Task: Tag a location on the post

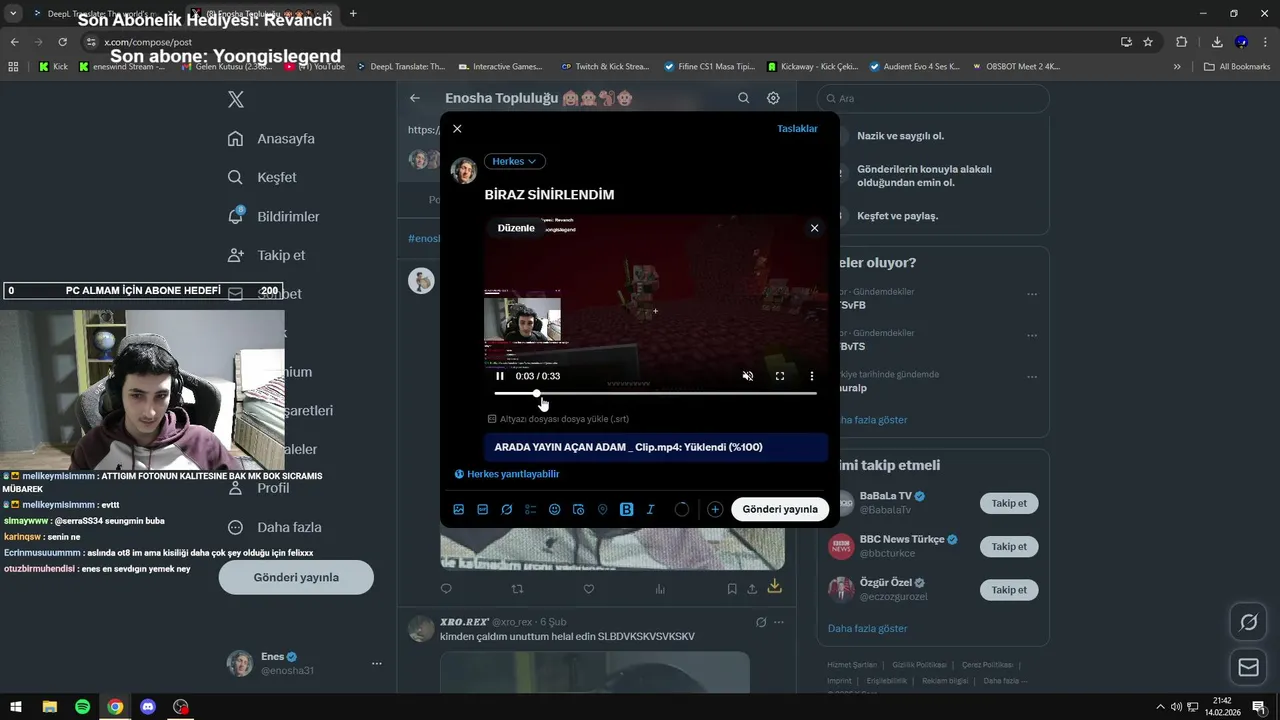Action: (x=603, y=509)
